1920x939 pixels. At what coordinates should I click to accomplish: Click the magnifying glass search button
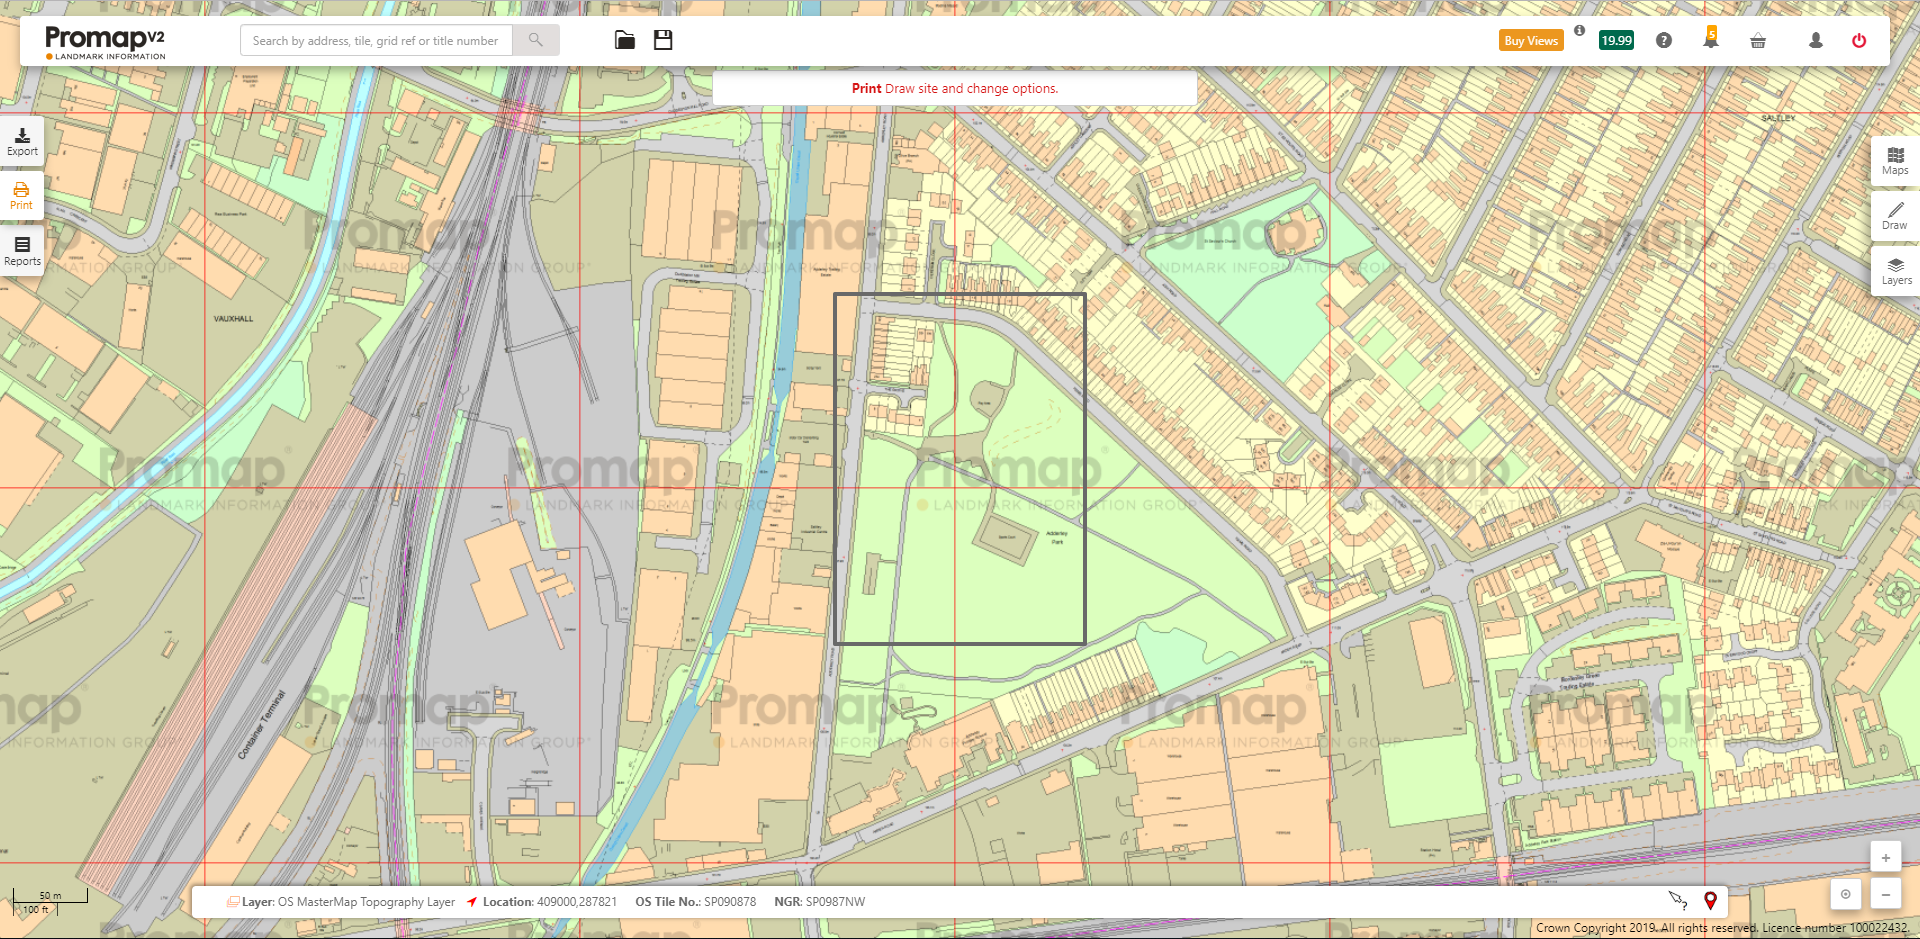[536, 41]
